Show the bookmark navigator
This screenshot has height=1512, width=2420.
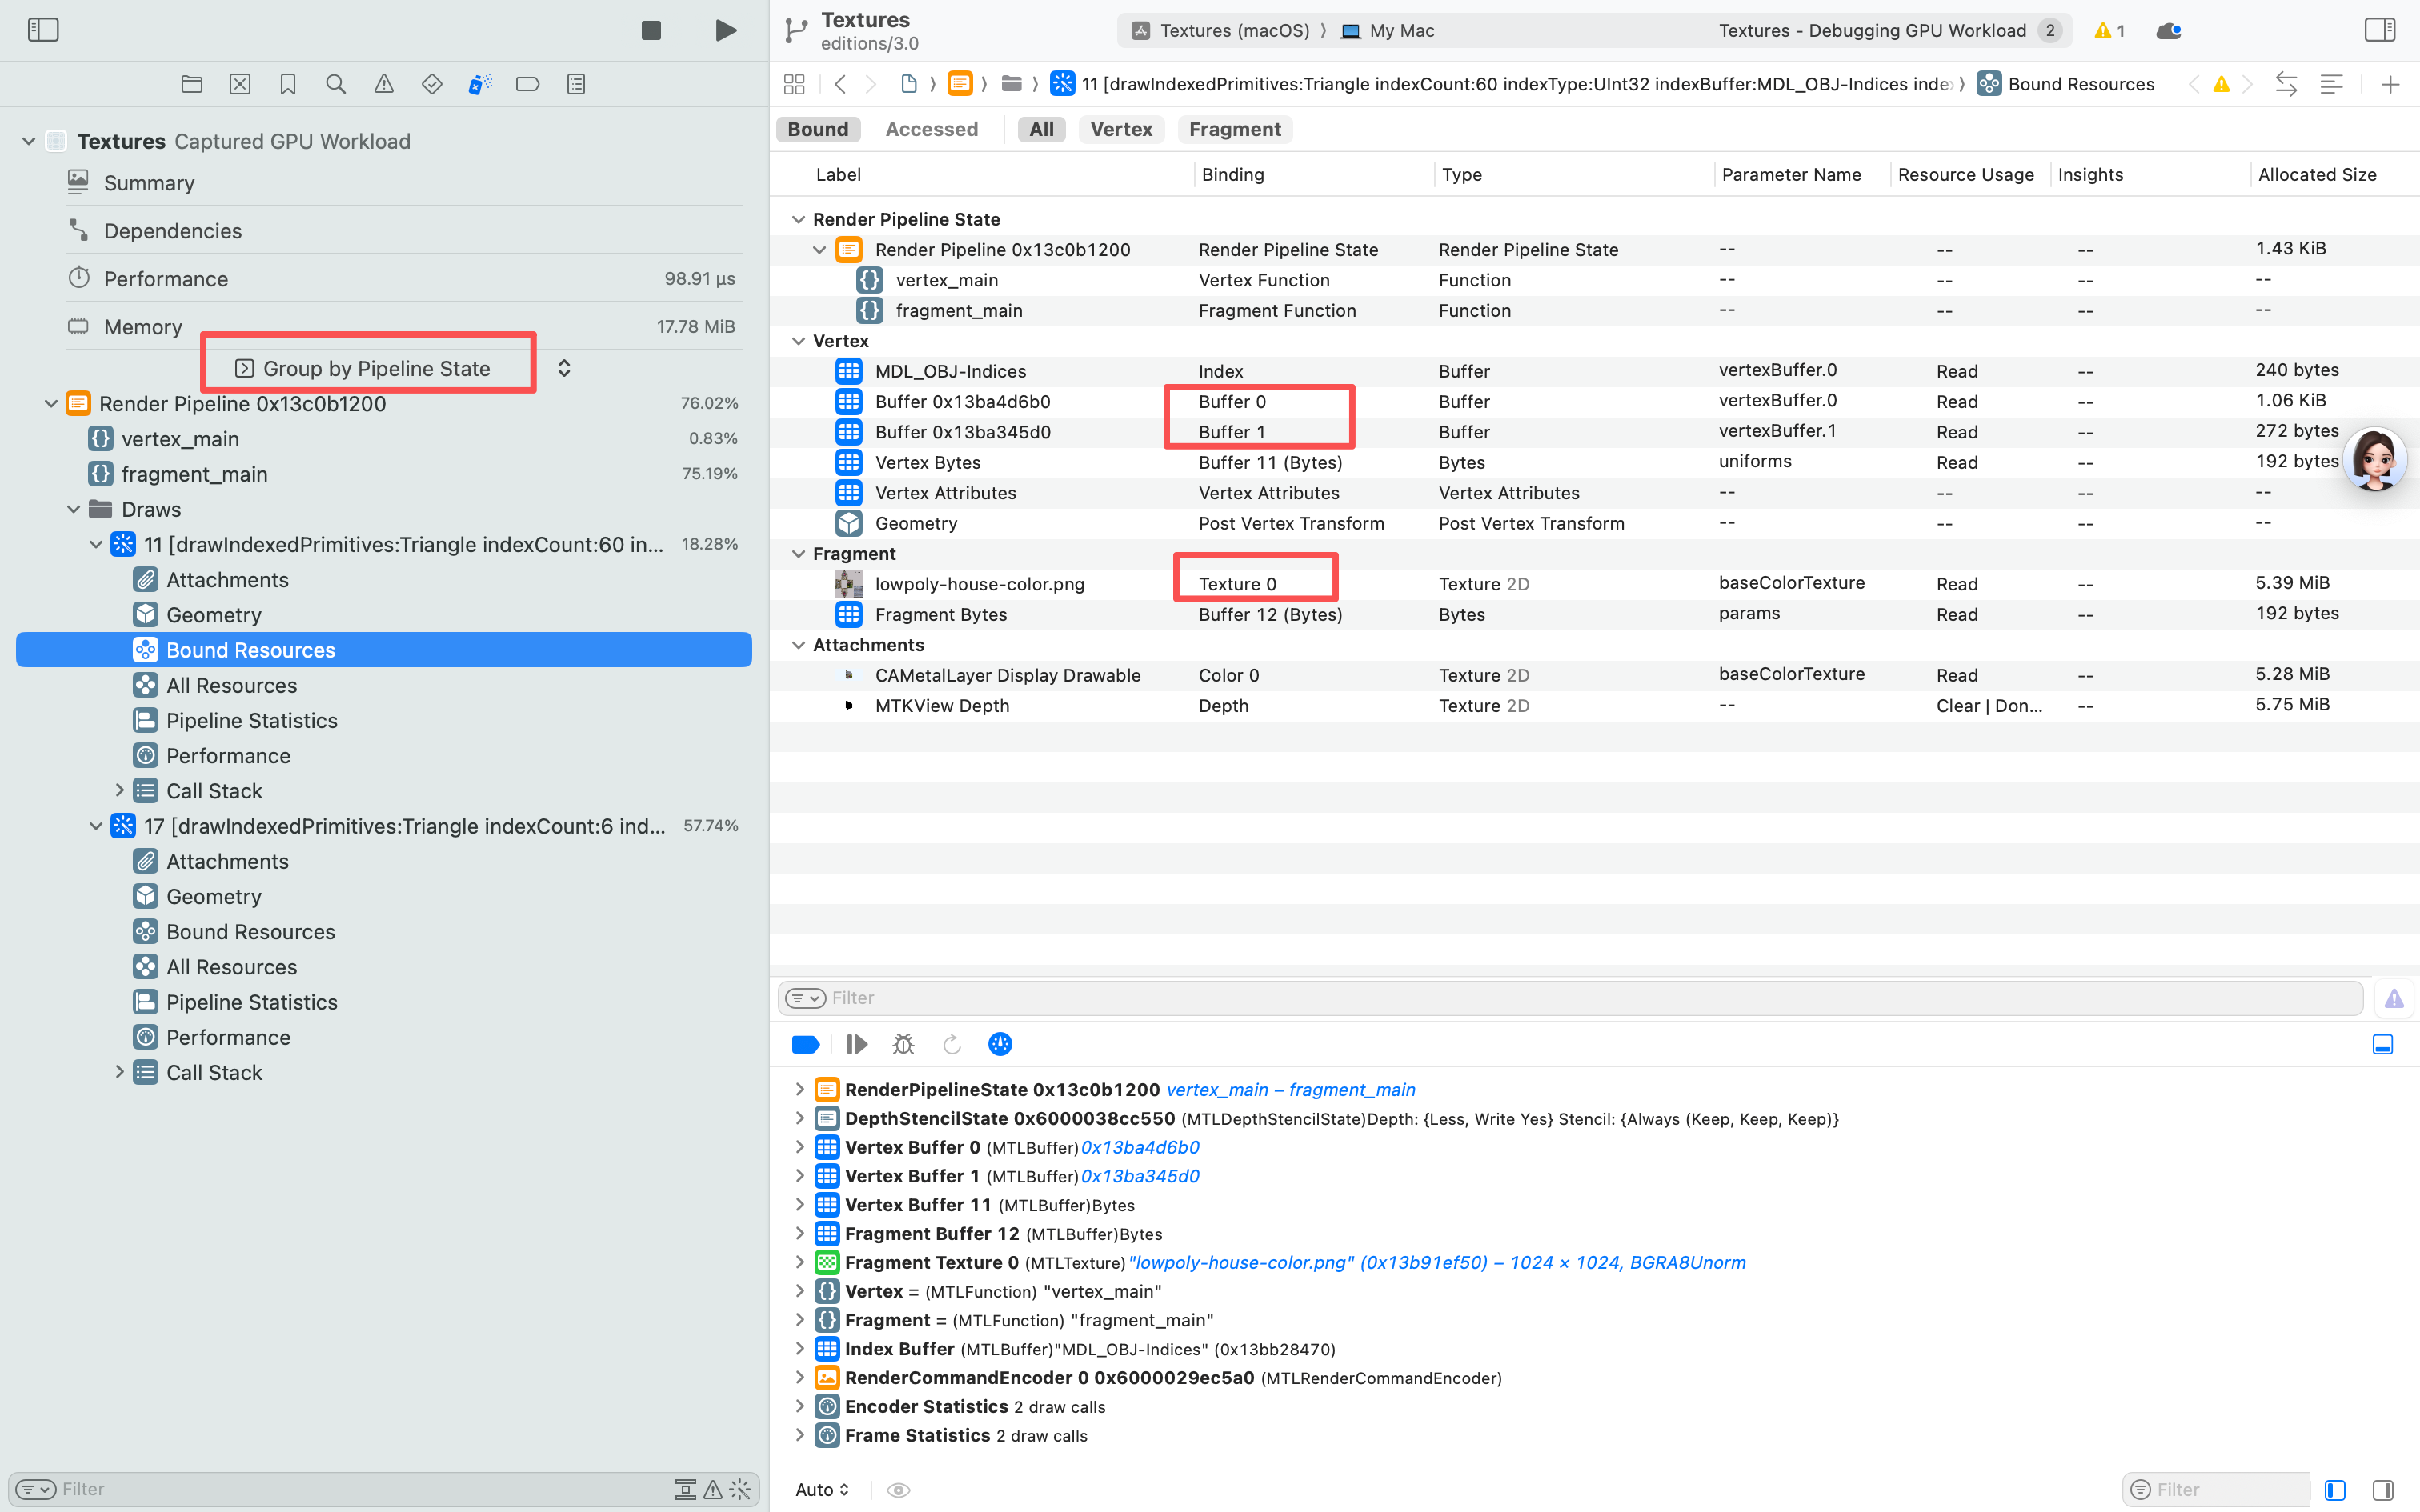pyautogui.click(x=288, y=84)
